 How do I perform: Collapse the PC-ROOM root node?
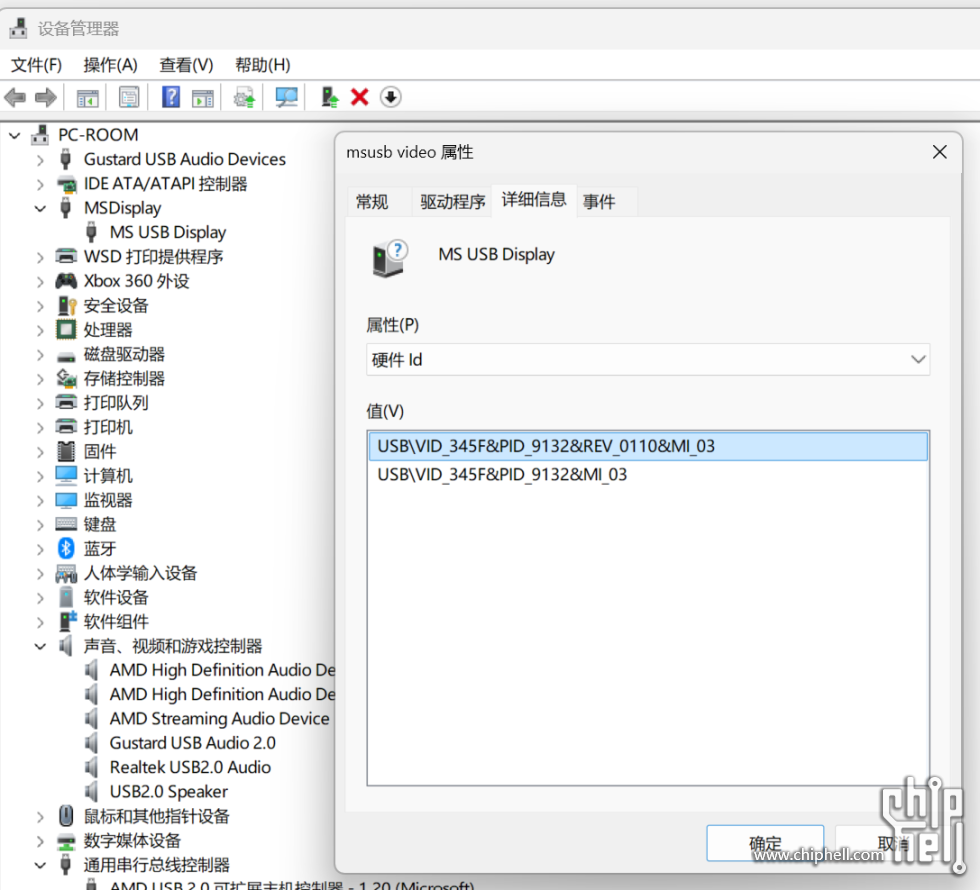(x=15, y=135)
